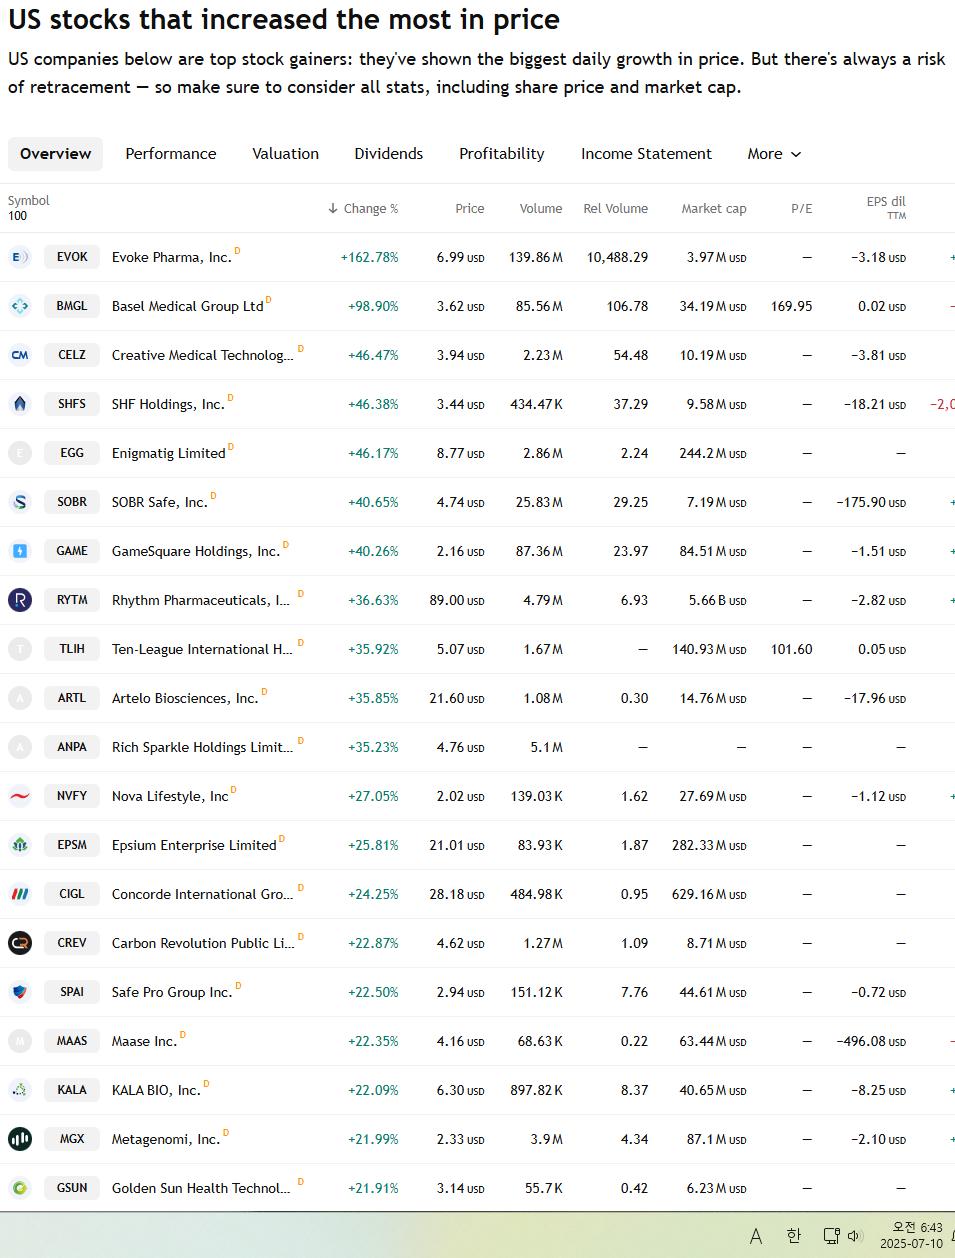The height and width of the screenshot is (1258, 955).
Task: Click the KALA BIO logo icon
Action: pyautogui.click(x=20, y=1090)
